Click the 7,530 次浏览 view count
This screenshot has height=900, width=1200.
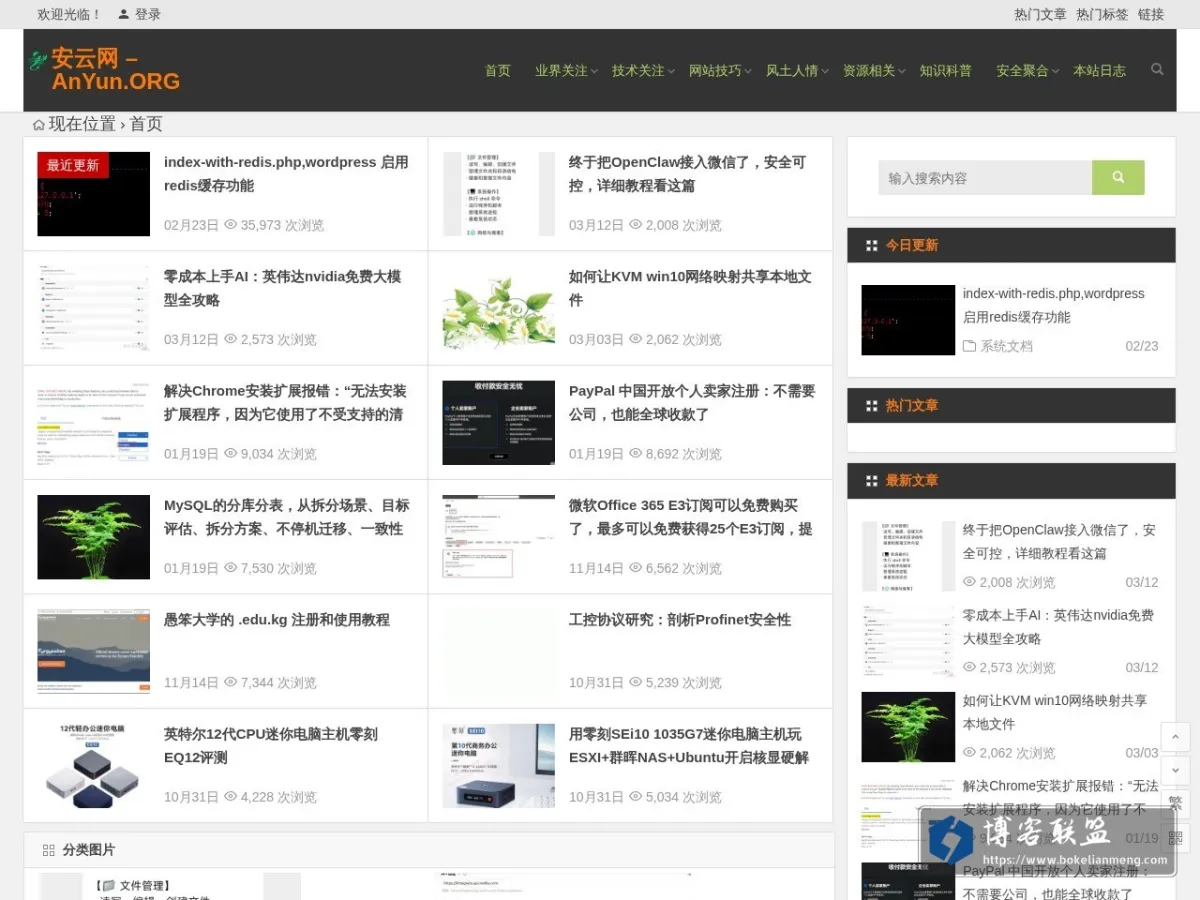279,568
